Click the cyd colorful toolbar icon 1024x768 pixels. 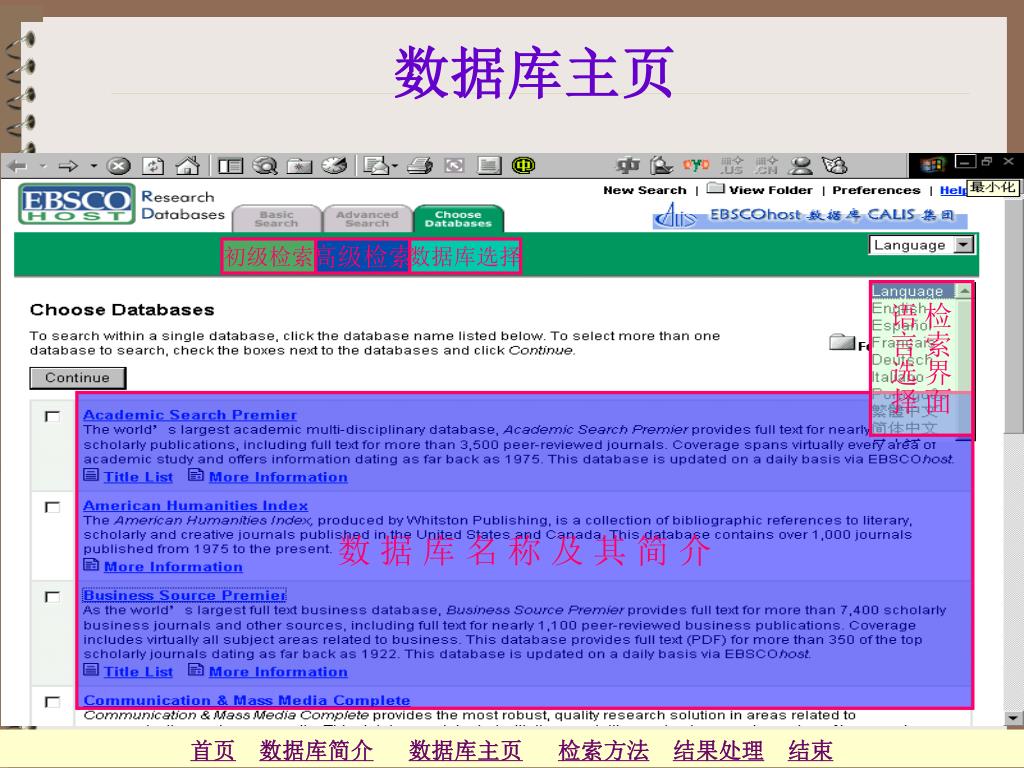tap(696, 165)
